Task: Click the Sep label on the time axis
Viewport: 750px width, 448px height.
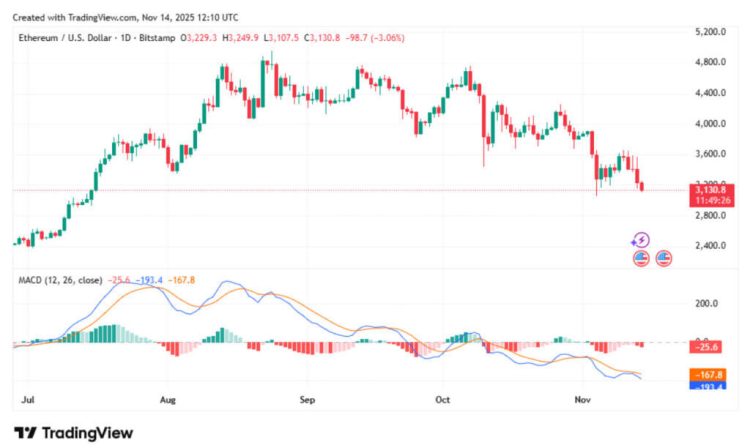Action: tap(307, 399)
